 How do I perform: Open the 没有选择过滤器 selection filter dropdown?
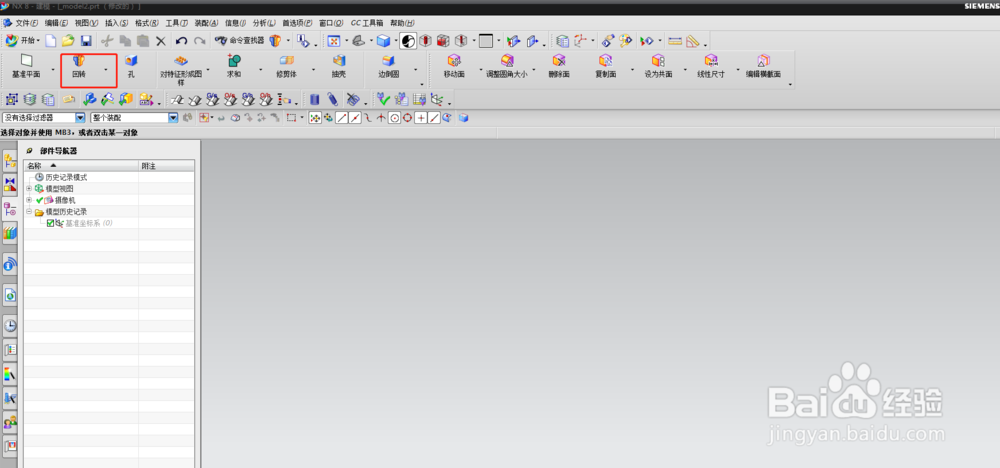[43, 118]
